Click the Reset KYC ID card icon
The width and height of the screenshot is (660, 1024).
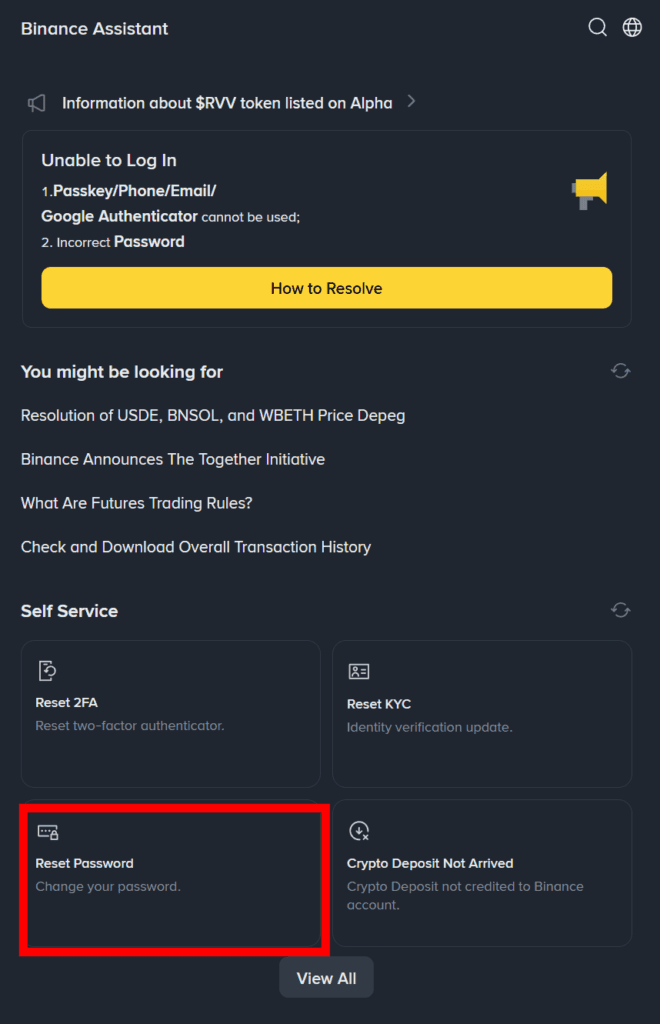[358, 671]
